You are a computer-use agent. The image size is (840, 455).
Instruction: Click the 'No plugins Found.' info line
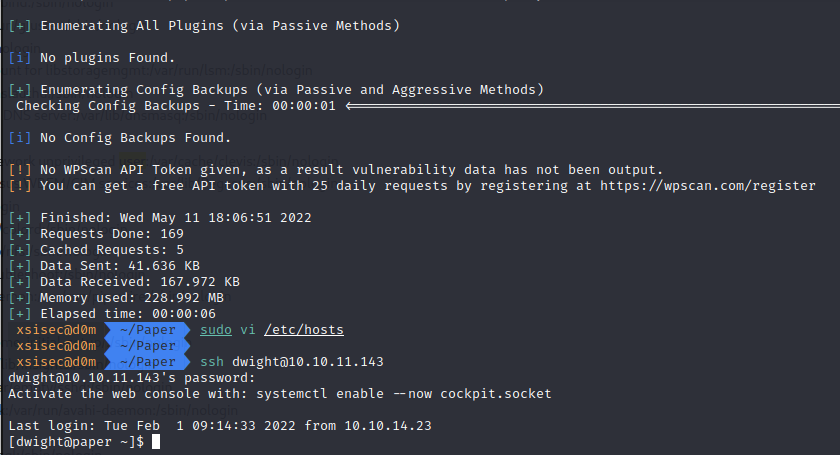(x=92, y=58)
